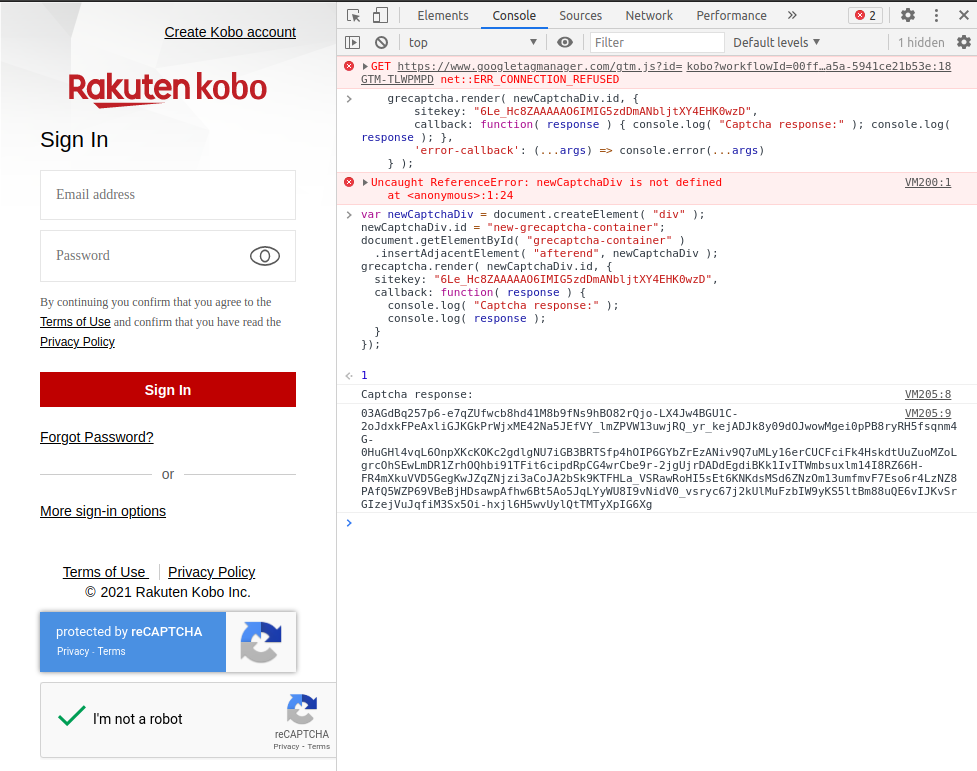
Task: Open footer Terms of Use link
Action: pyautogui.click(x=105, y=572)
